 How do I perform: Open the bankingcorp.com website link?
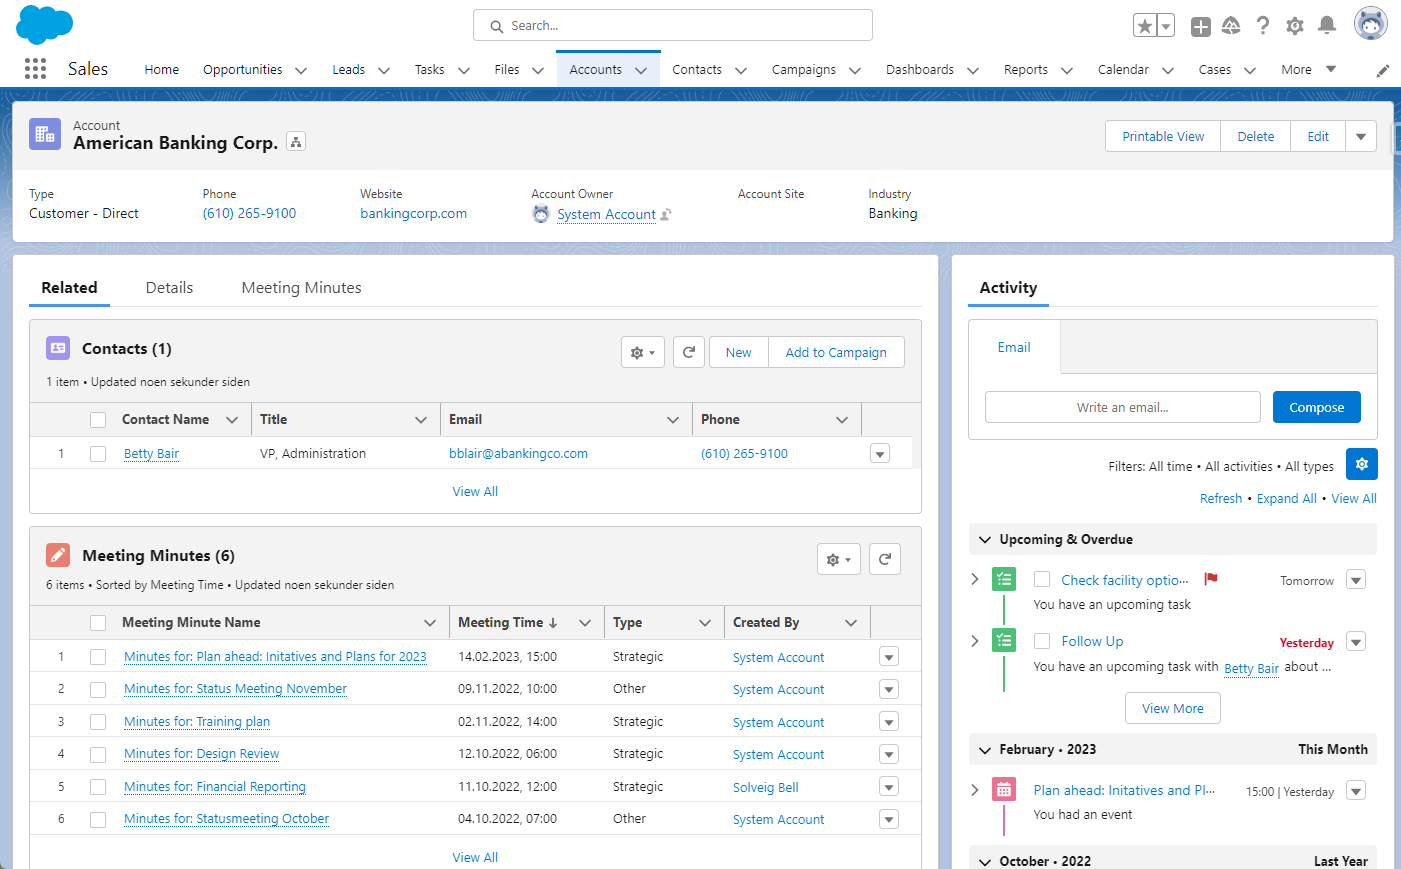click(413, 213)
